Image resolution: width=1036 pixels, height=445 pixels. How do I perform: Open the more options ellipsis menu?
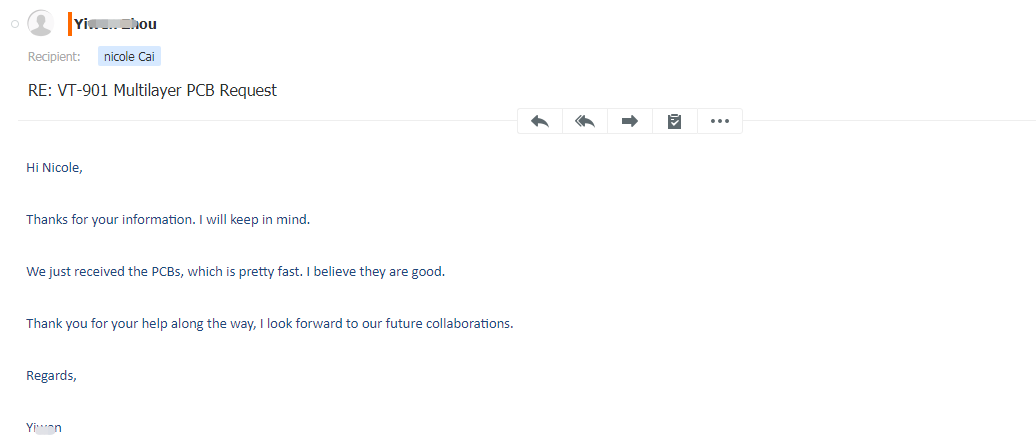pos(719,121)
